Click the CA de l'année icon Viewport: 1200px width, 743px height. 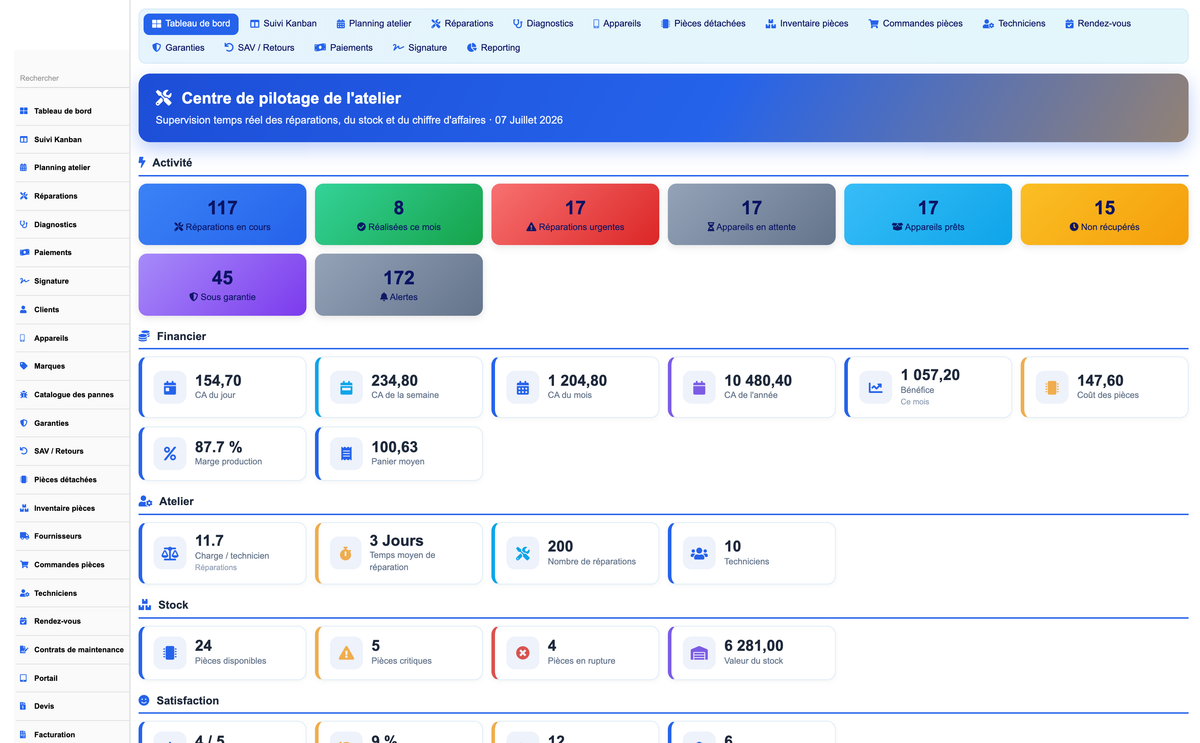(x=699, y=387)
